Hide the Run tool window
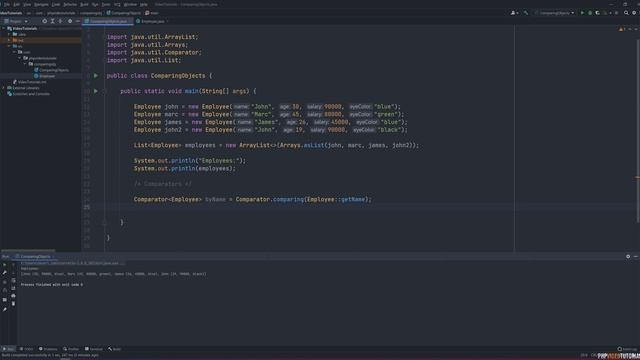 tap(636, 257)
